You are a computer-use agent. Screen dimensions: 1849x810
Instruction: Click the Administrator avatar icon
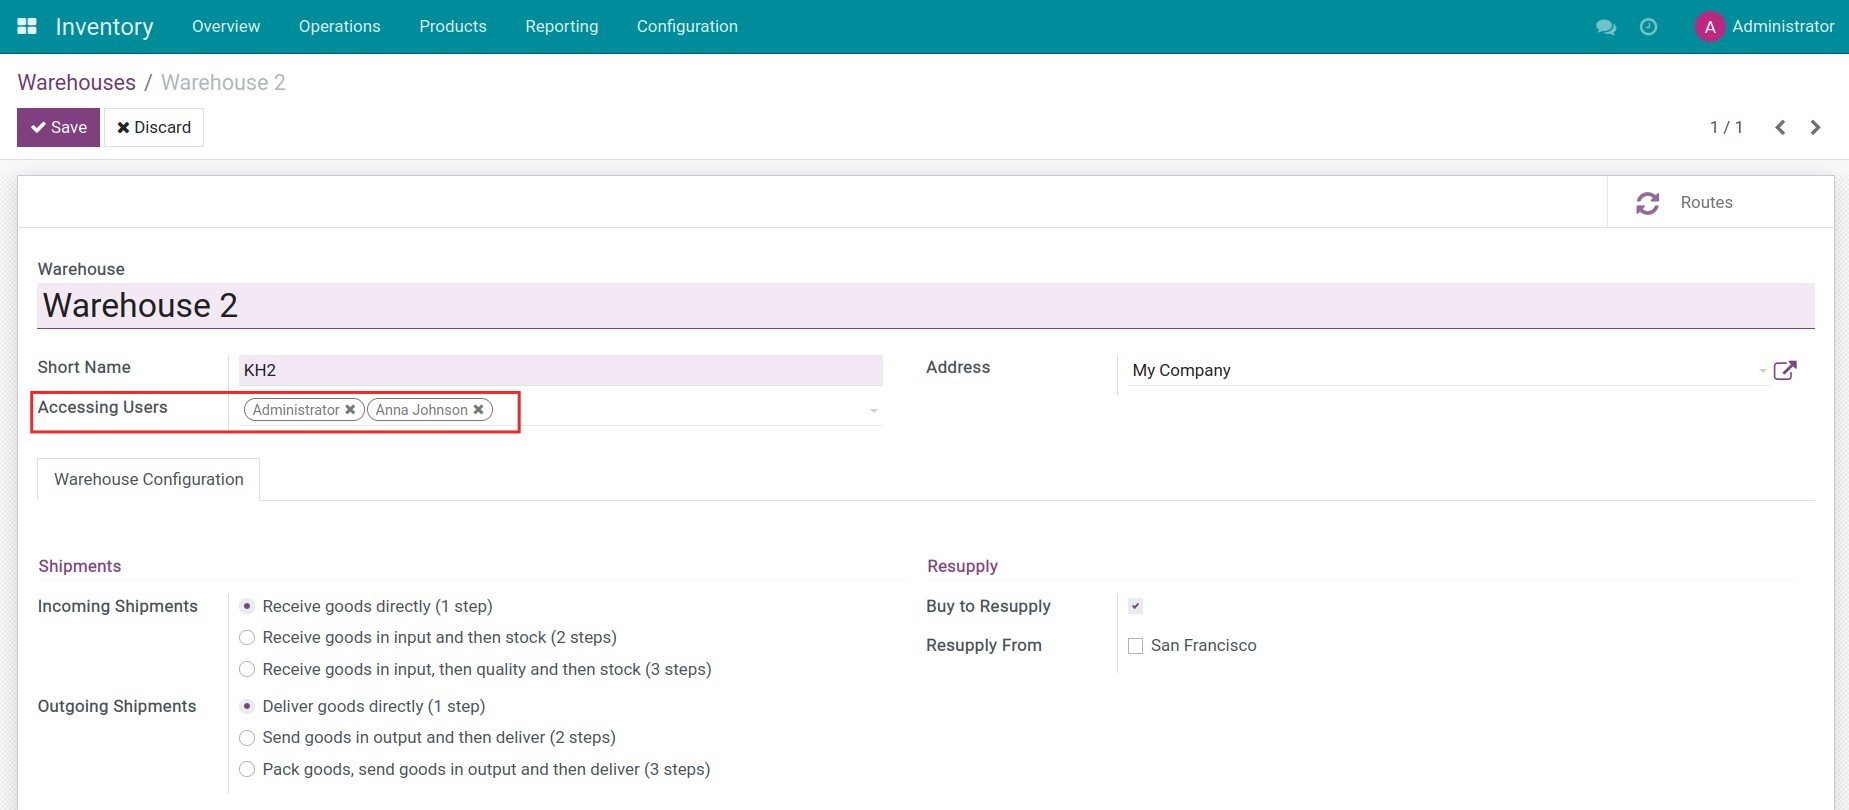(x=1710, y=27)
